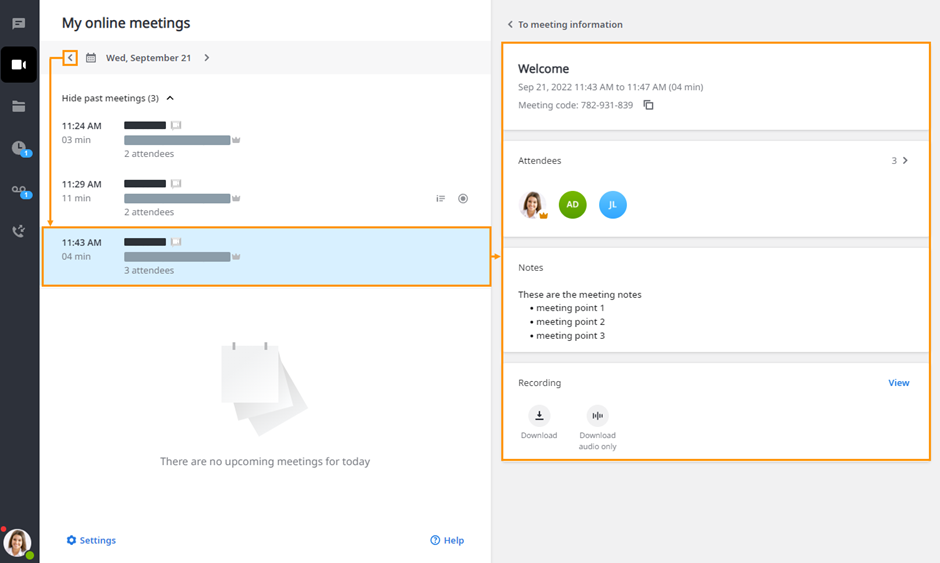The image size is (940, 563).
Task: Open notes icon on 11:29 AM meeting
Action: [441, 198]
